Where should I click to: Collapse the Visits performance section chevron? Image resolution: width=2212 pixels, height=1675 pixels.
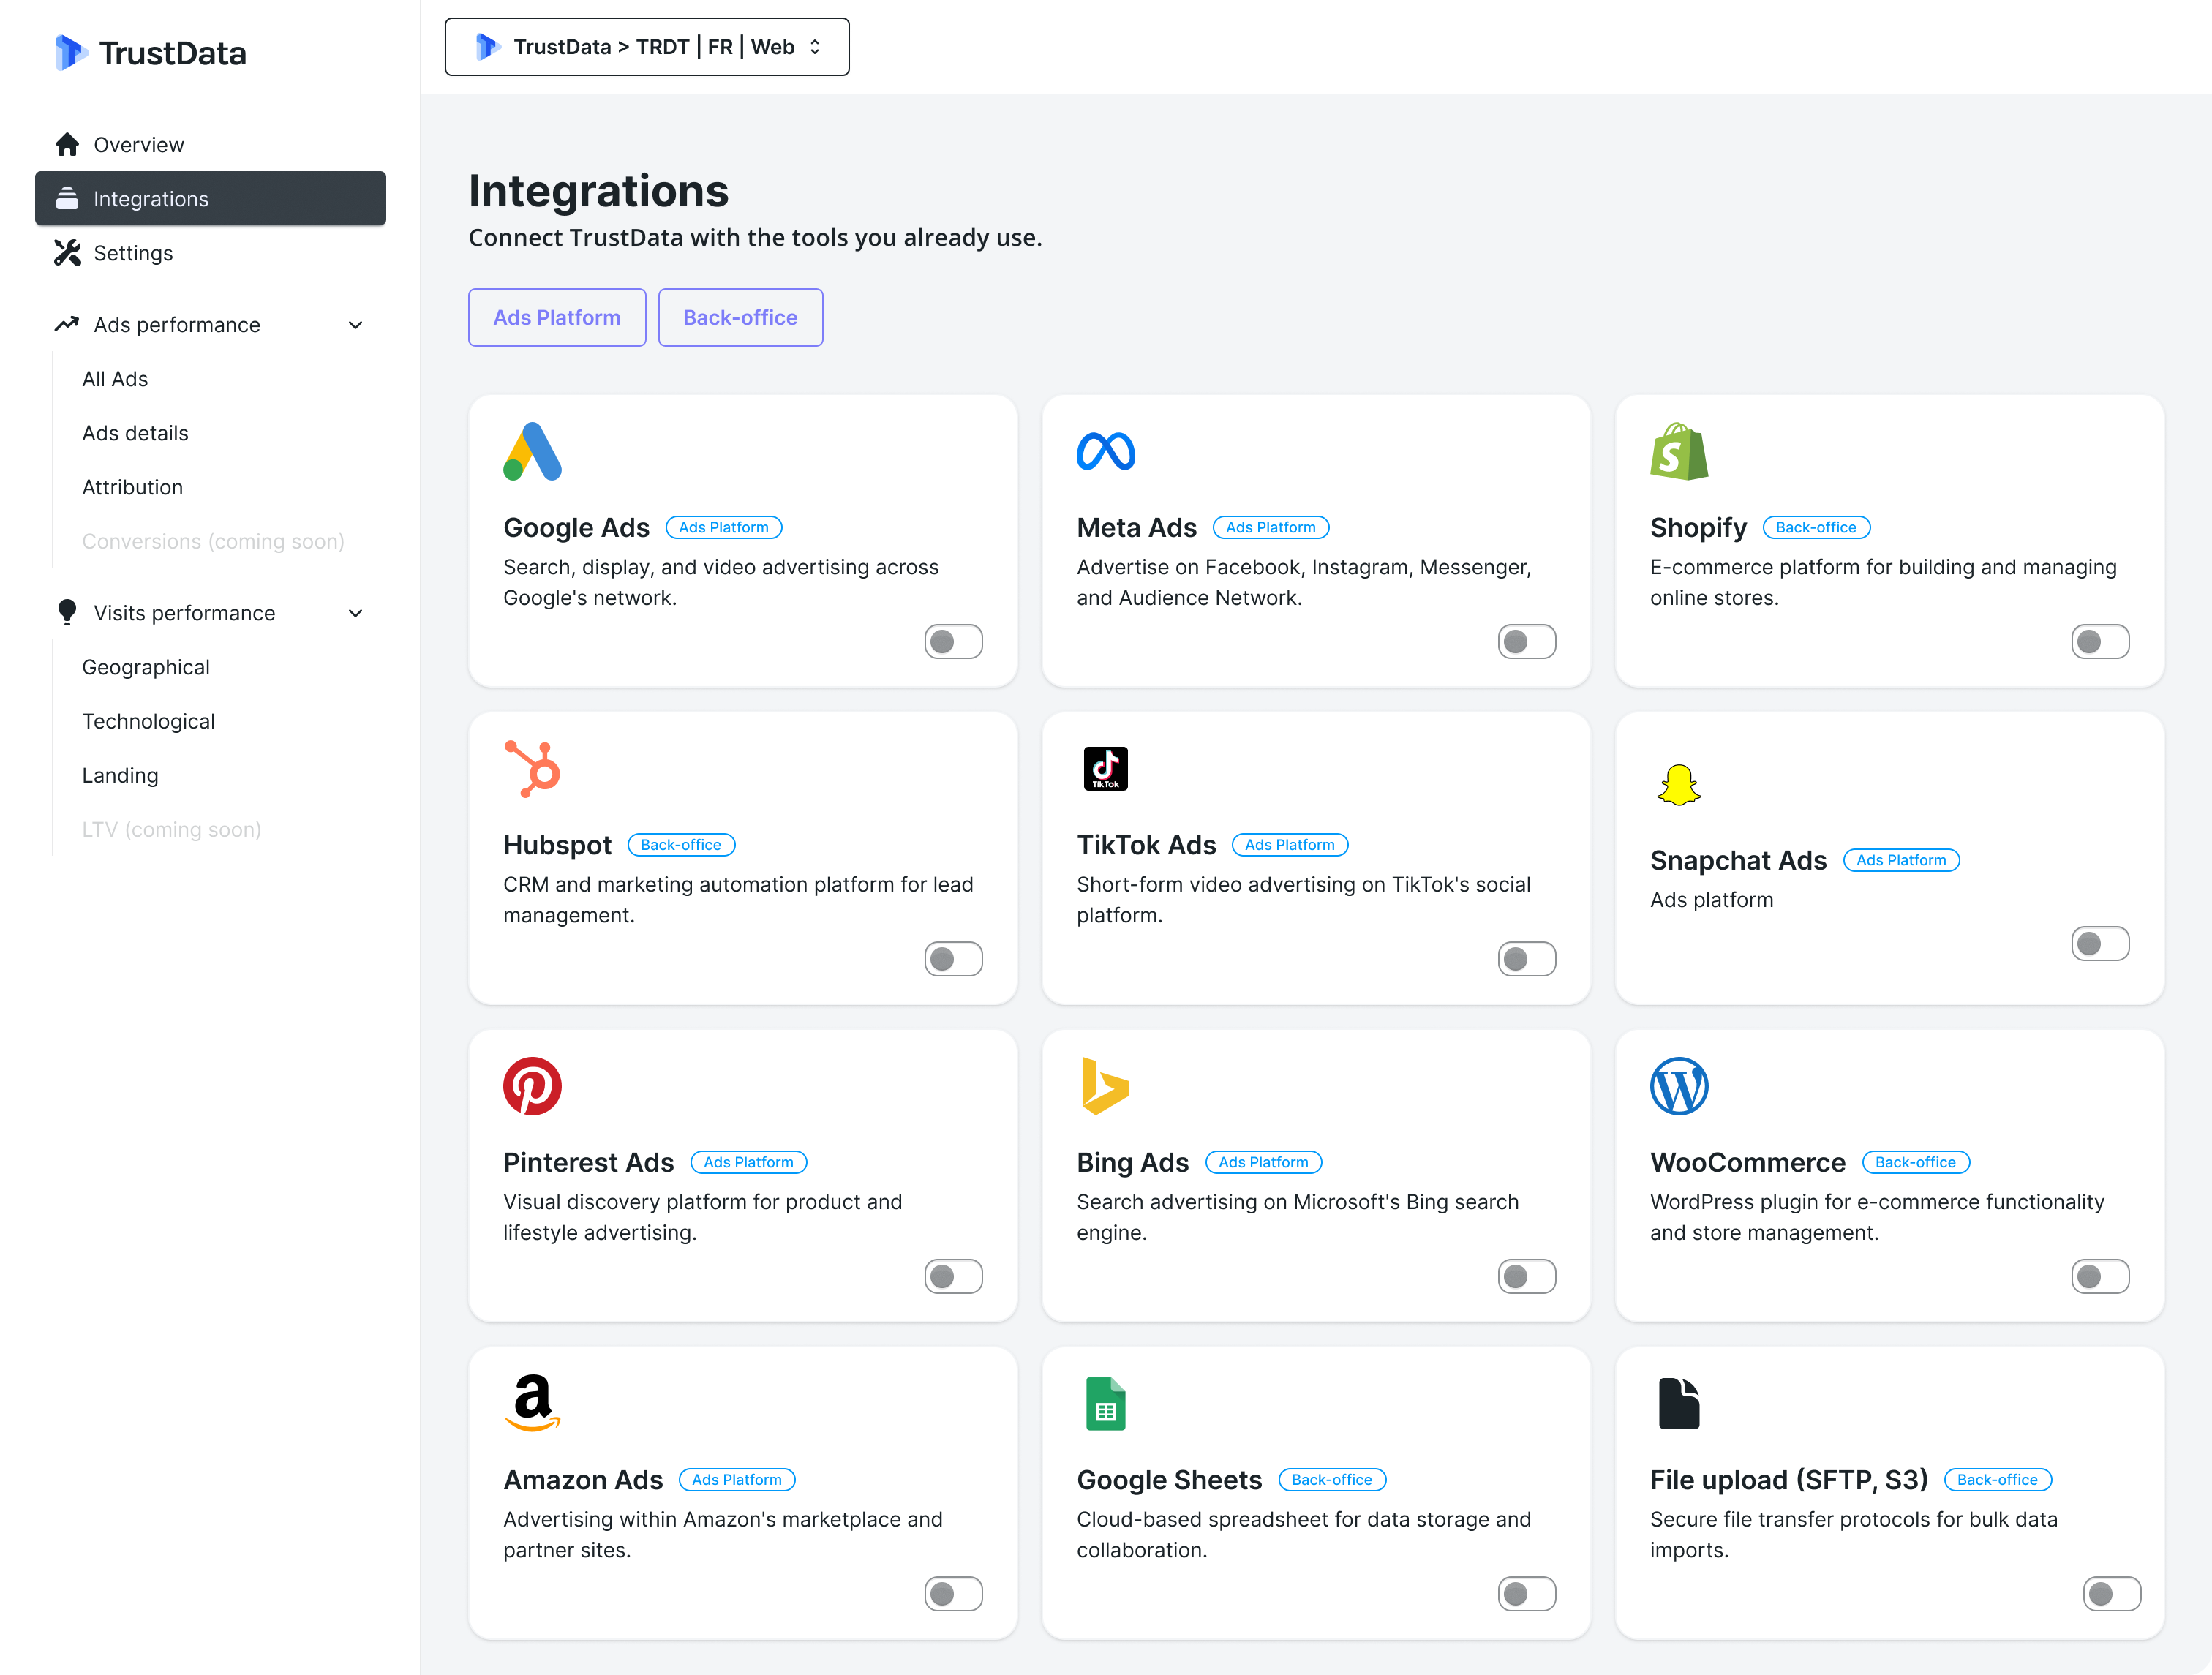[355, 613]
